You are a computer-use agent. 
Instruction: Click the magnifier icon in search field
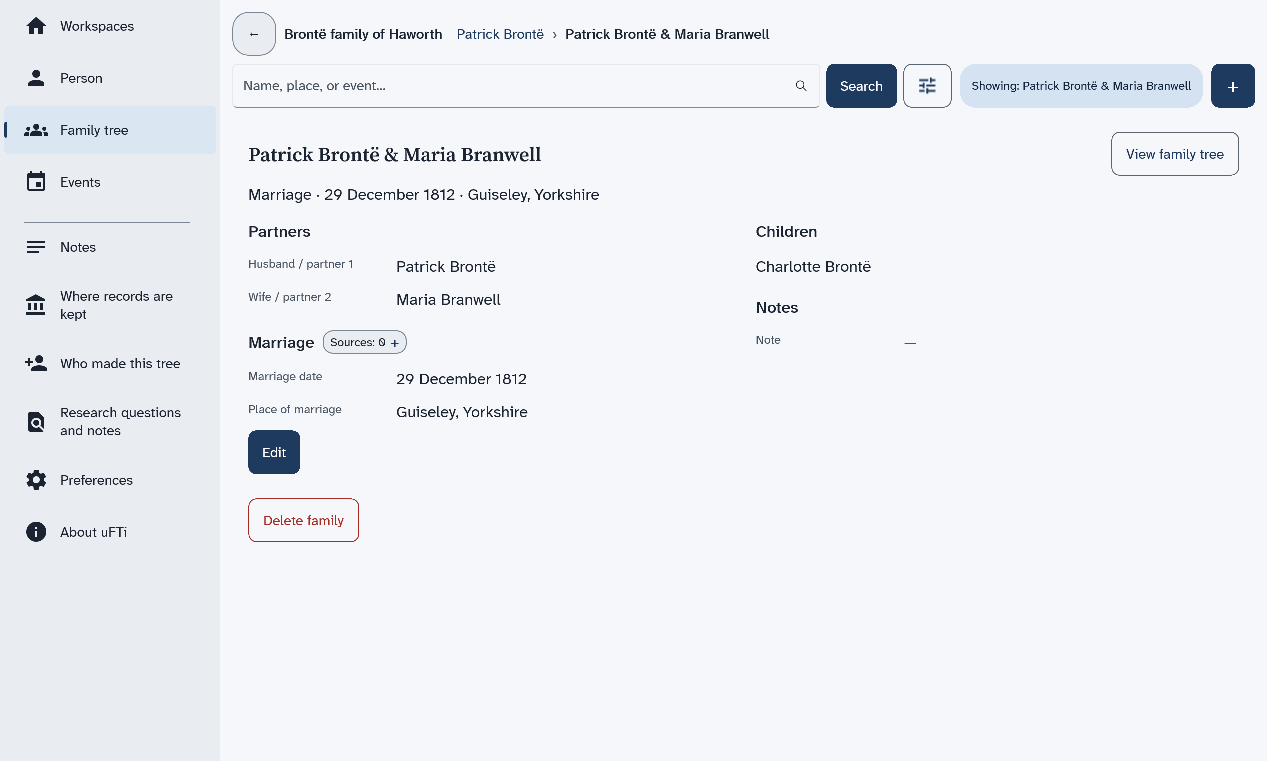(801, 86)
